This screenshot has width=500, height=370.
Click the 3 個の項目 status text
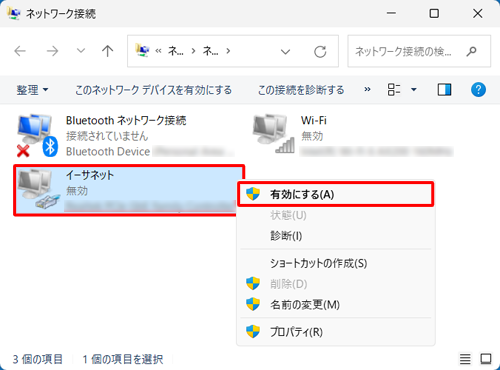tap(37, 359)
